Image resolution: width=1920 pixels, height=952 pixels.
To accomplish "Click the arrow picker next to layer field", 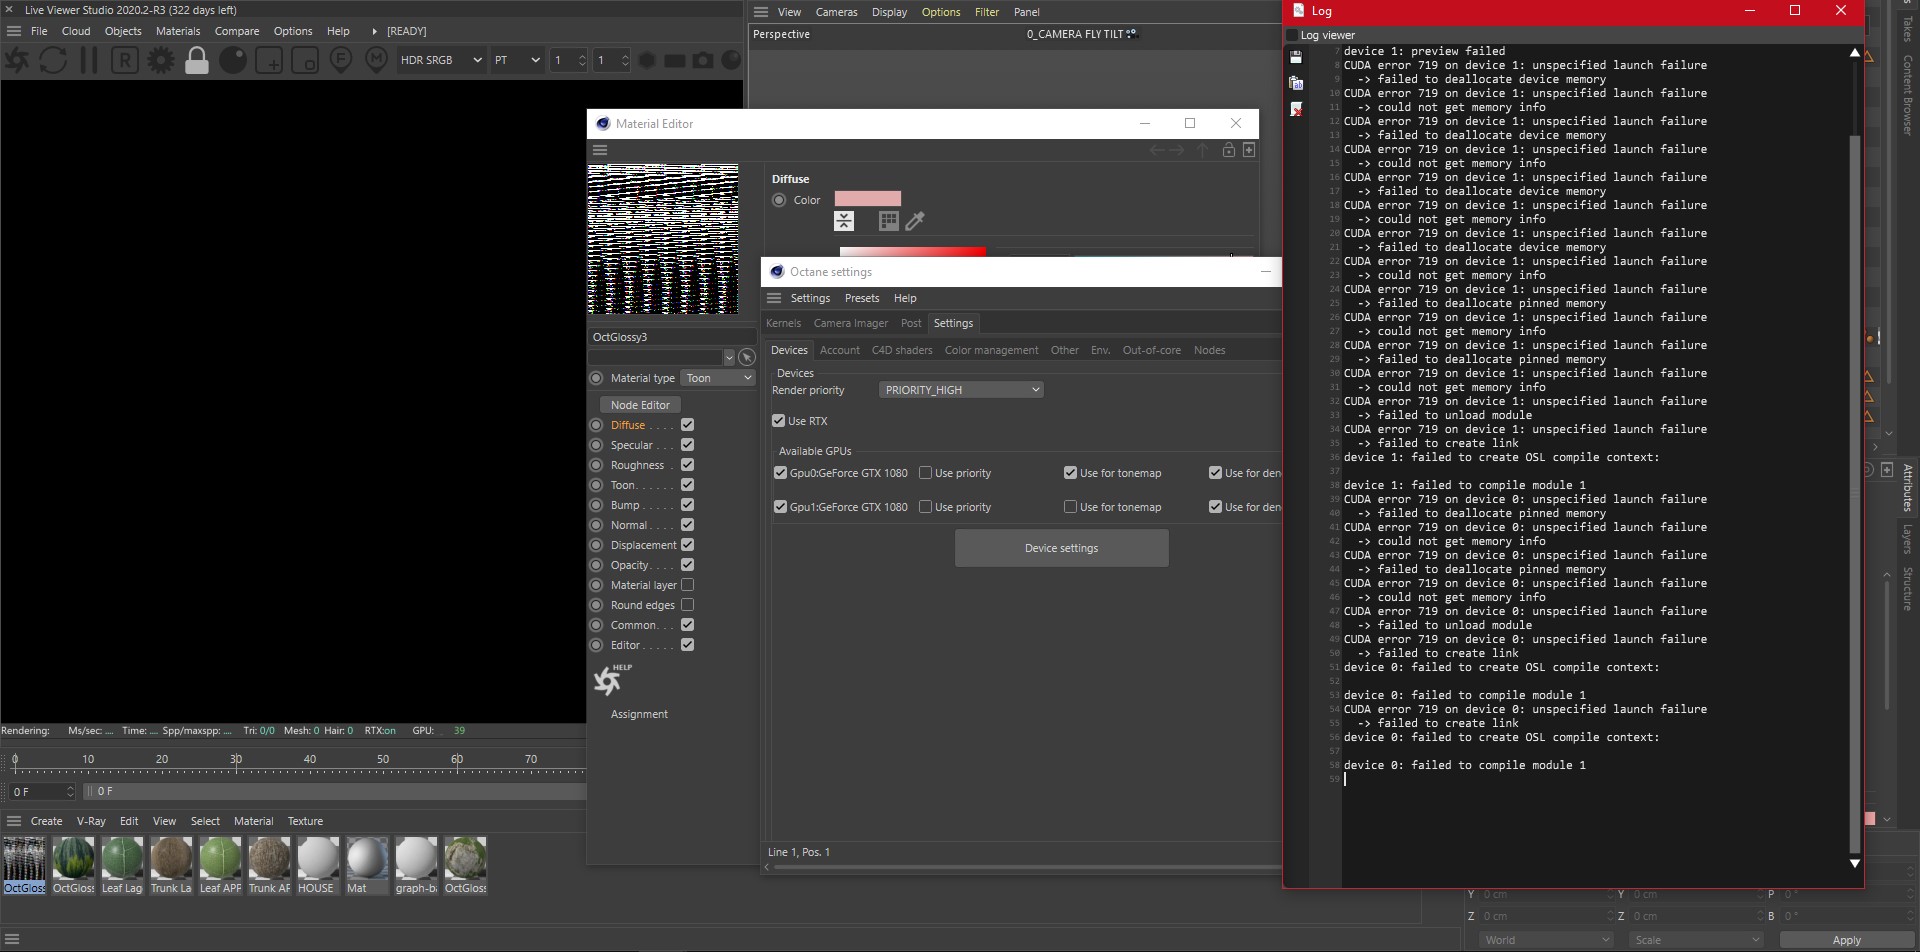I will click(x=747, y=357).
